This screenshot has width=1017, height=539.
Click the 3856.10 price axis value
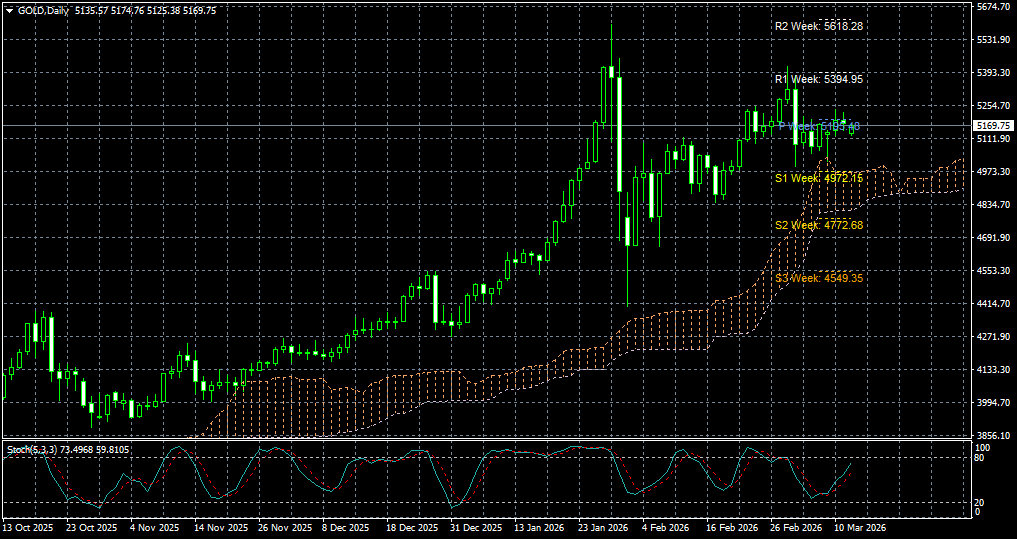tap(993, 435)
